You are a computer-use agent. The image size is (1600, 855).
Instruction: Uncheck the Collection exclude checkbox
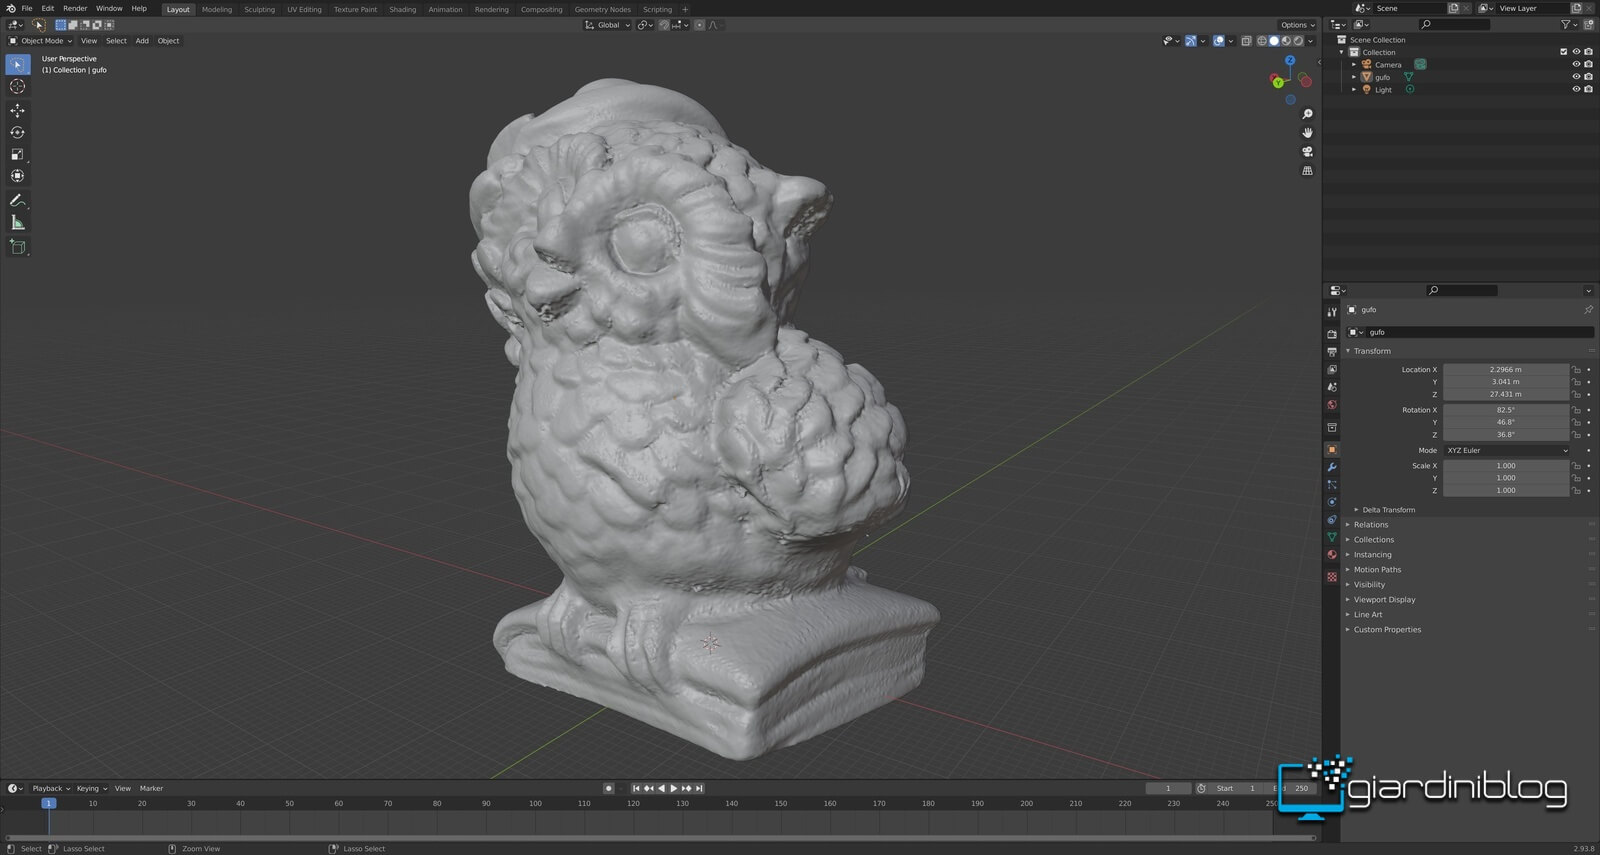pyautogui.click(x=1564, y=52)
